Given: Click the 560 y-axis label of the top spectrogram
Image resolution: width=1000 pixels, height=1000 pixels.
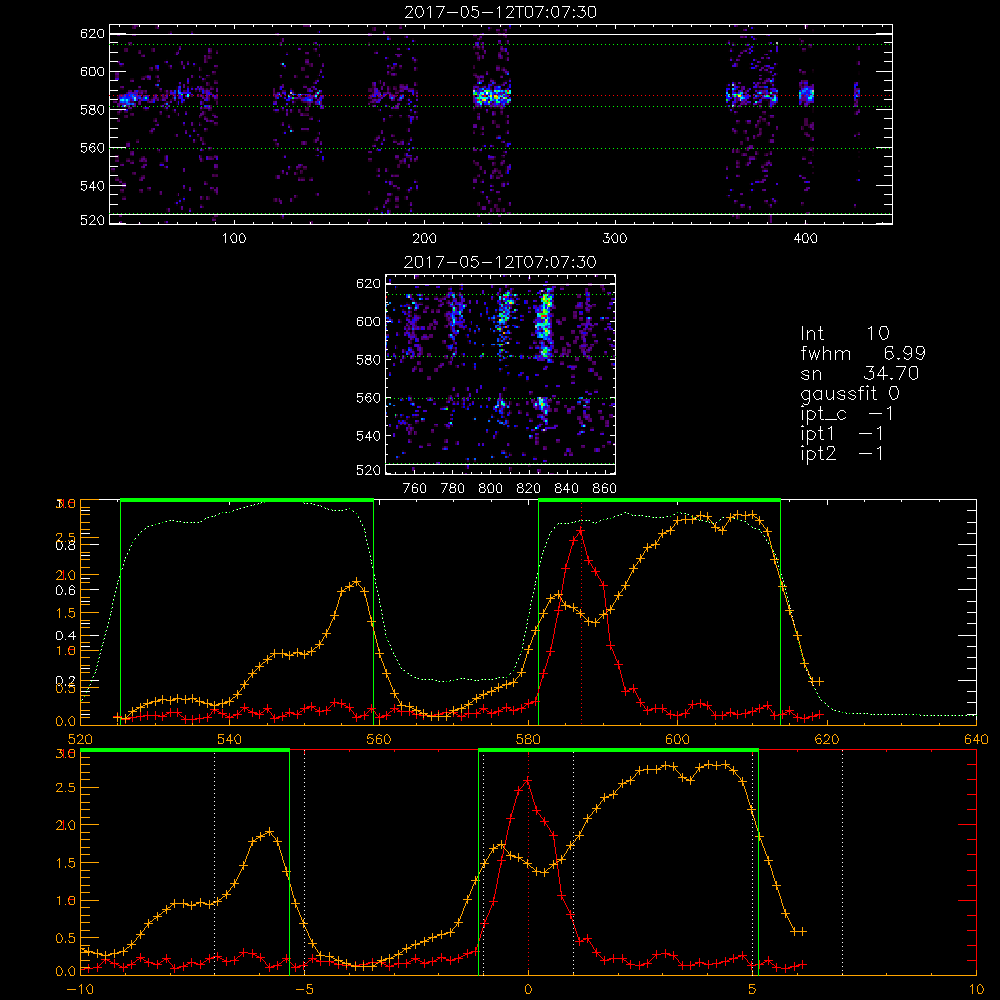Looking at the screenshot, I should click(x=92, y=148).
